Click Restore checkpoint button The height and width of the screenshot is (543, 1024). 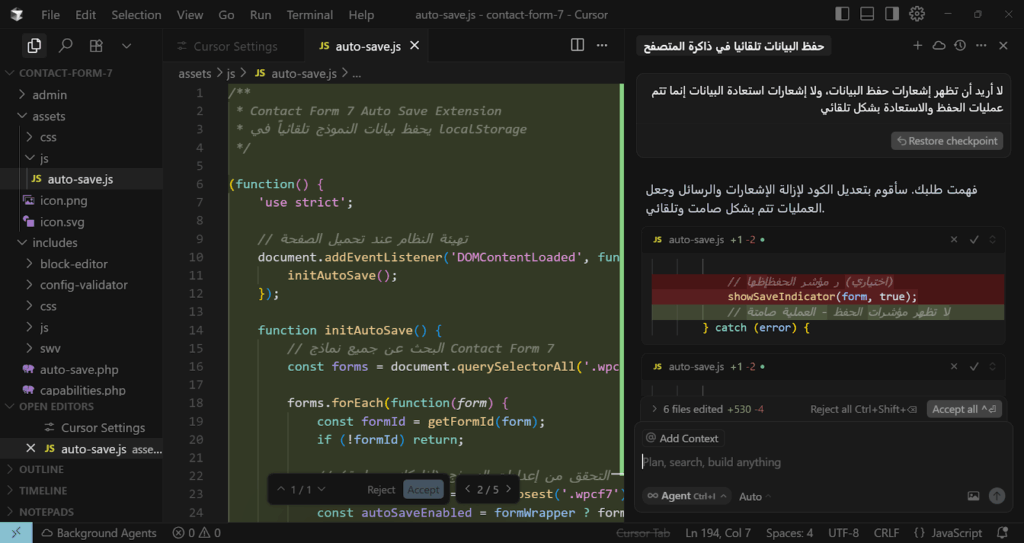click(947, 140)
